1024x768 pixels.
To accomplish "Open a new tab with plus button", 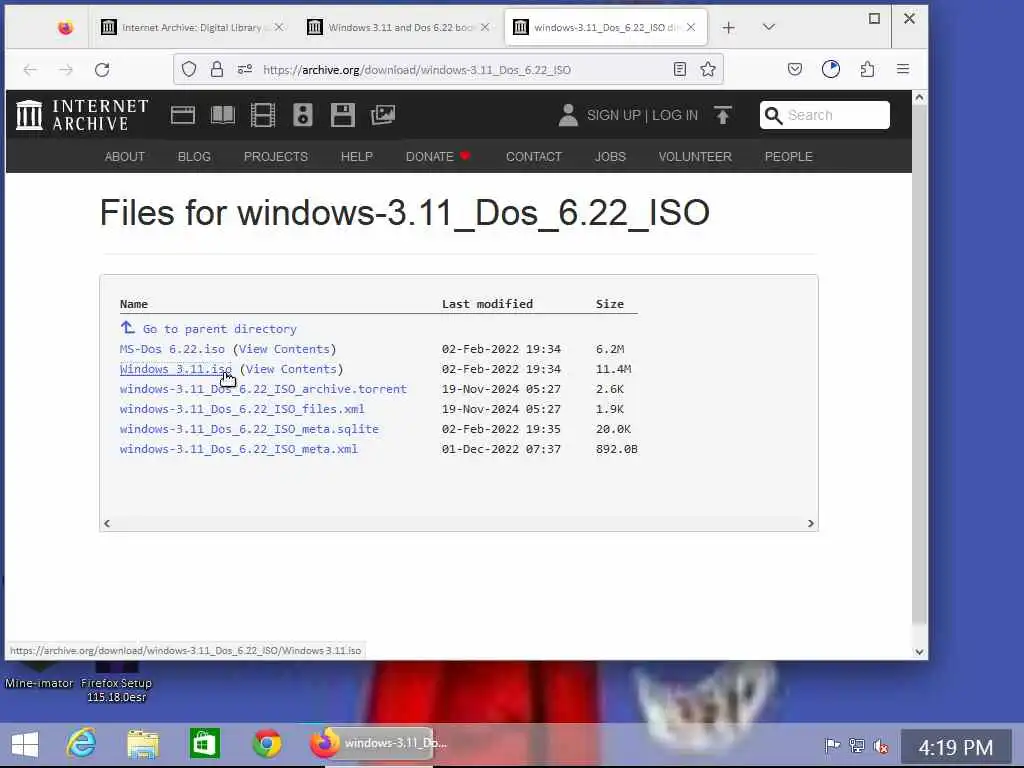I will (x=728, y=27).
